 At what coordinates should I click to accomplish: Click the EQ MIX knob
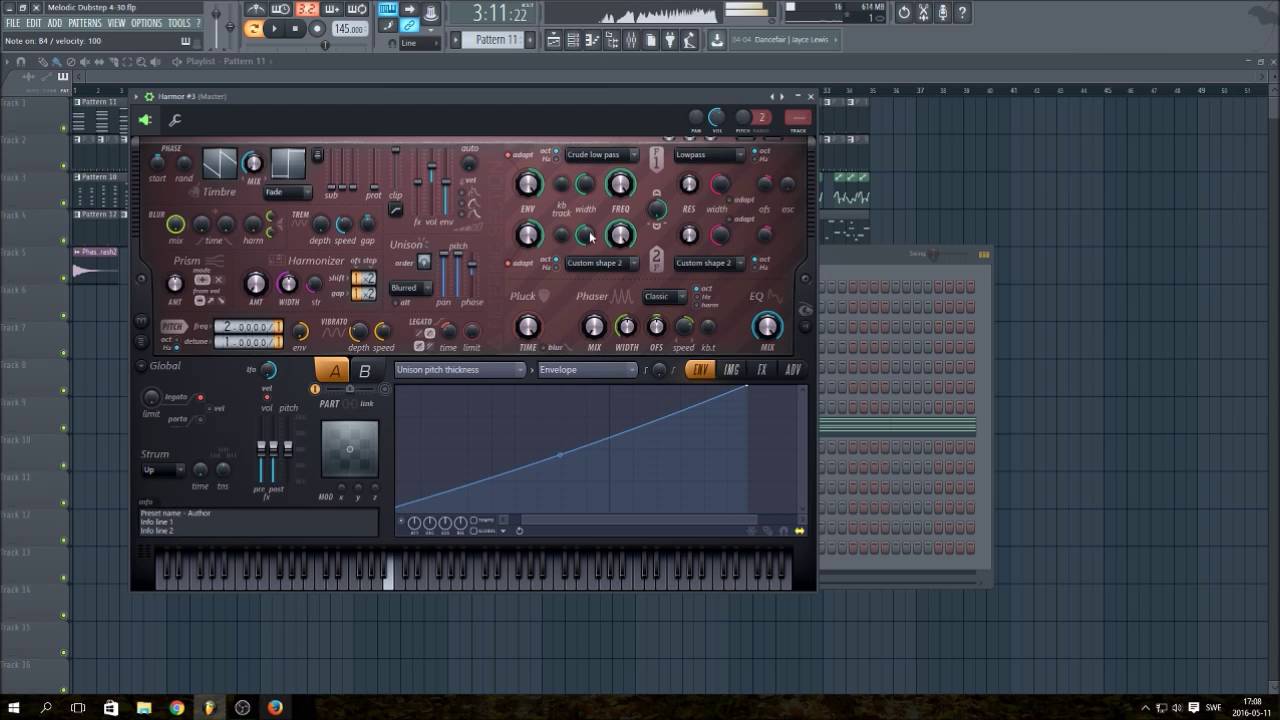pyautogui.click(x=767, y=325)
